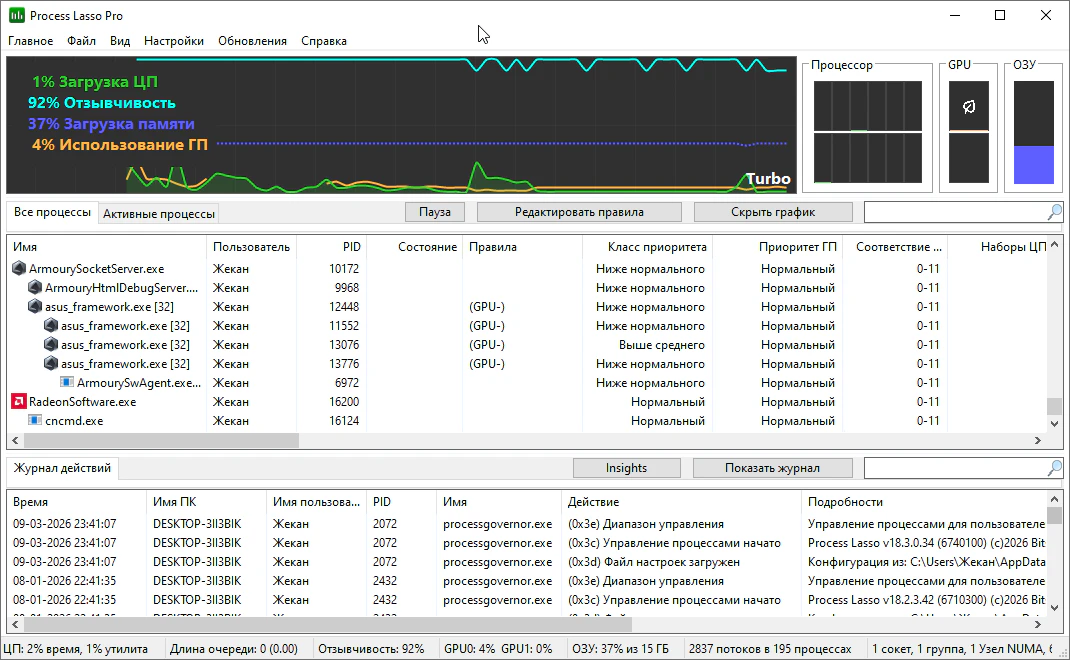
Task: Open the Вид menu
Action: pyautogui.click(x=120, y=41)
